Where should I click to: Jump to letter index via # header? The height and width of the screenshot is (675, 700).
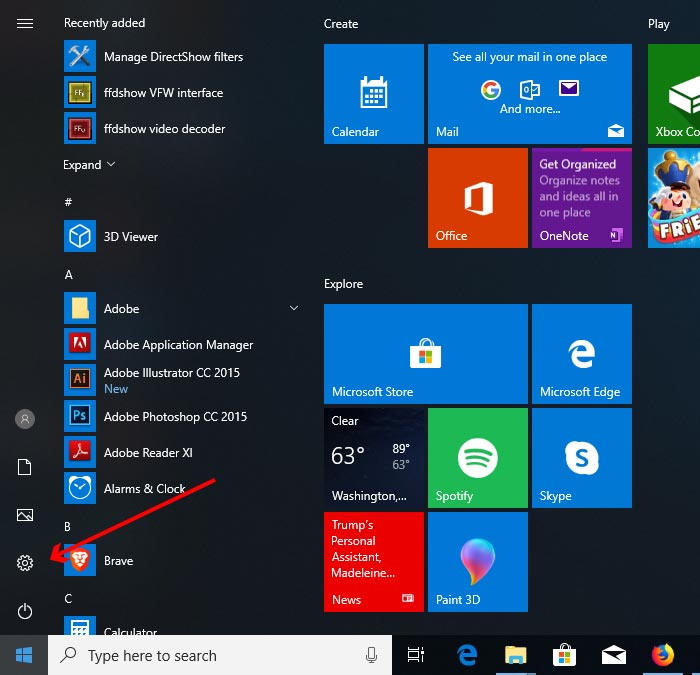coord(68,202)
